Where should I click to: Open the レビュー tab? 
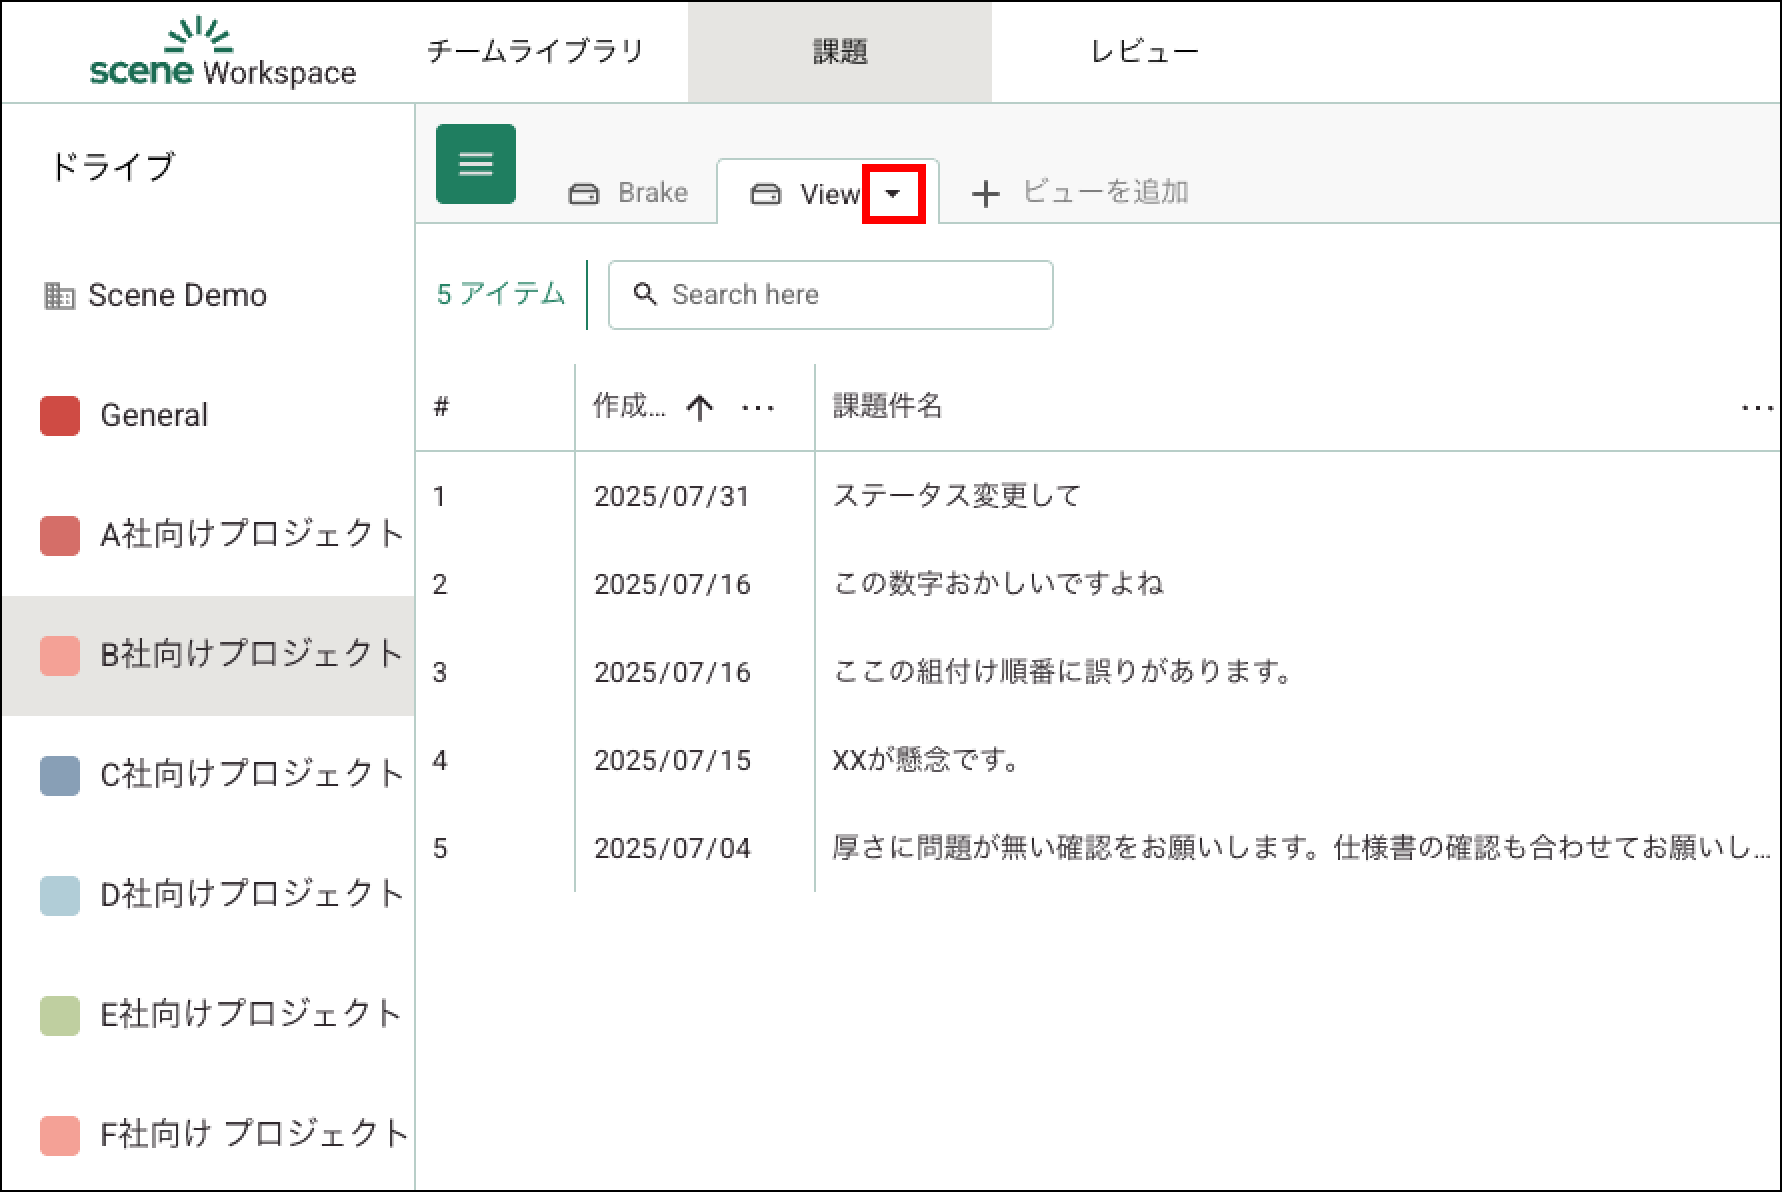pyautogui.click(x=1144, y=52)
